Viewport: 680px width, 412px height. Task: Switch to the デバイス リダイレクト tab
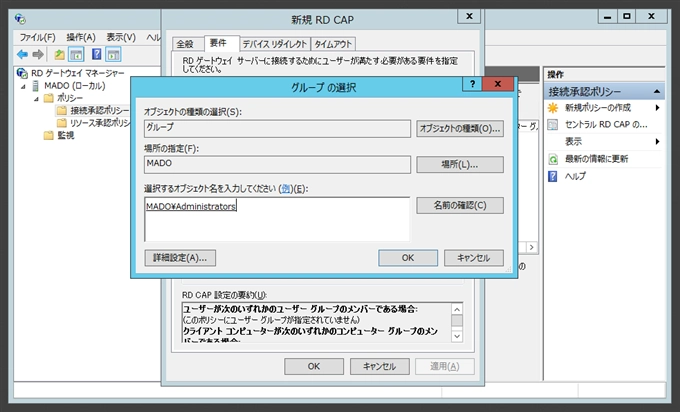(x=275, y=44)
